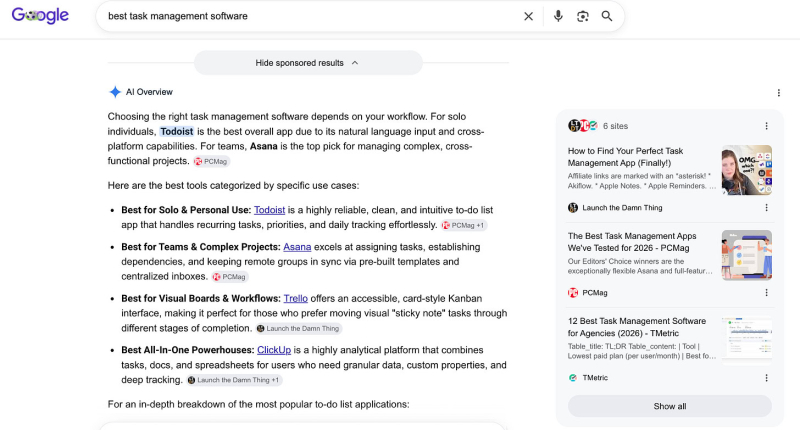Viewport: 800px width, 430px height.
Task: Click 'Here are the best tools categorized' sentence
Action: [233, 186]
